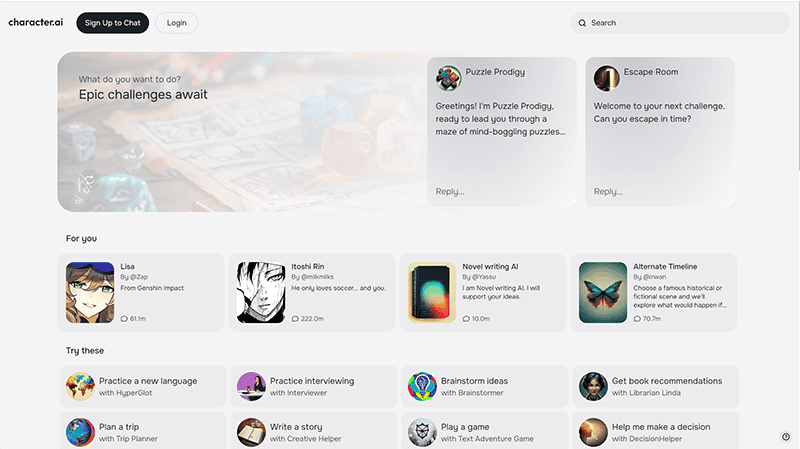
Task: Click creator name By @milkmilks
Action: (x=312, y=277)
